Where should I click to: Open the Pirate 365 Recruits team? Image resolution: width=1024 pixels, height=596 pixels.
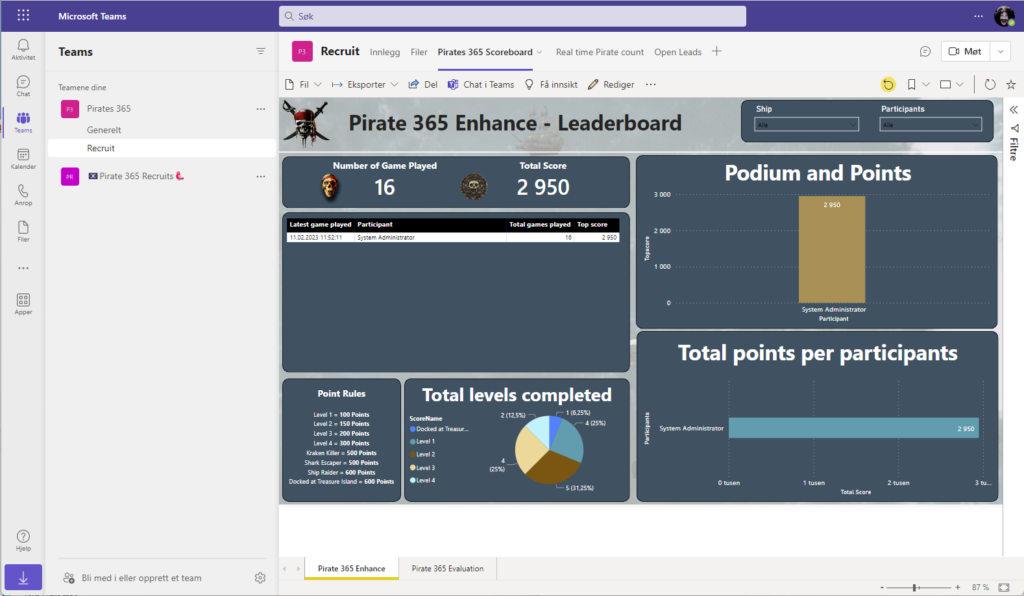point(136,176)
